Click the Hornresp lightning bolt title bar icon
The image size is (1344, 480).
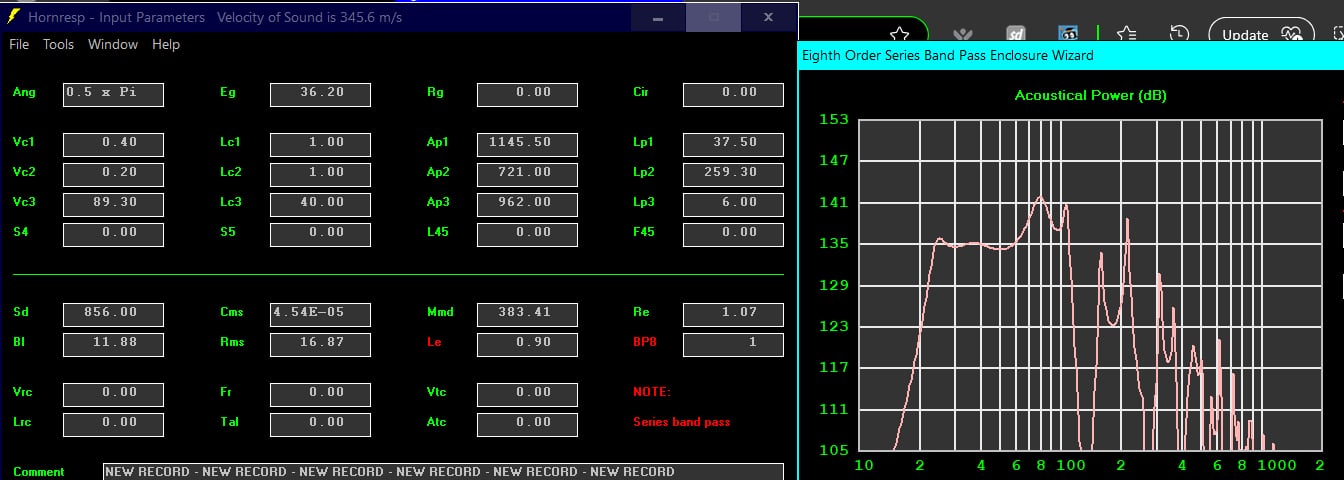tap(13, 17)
